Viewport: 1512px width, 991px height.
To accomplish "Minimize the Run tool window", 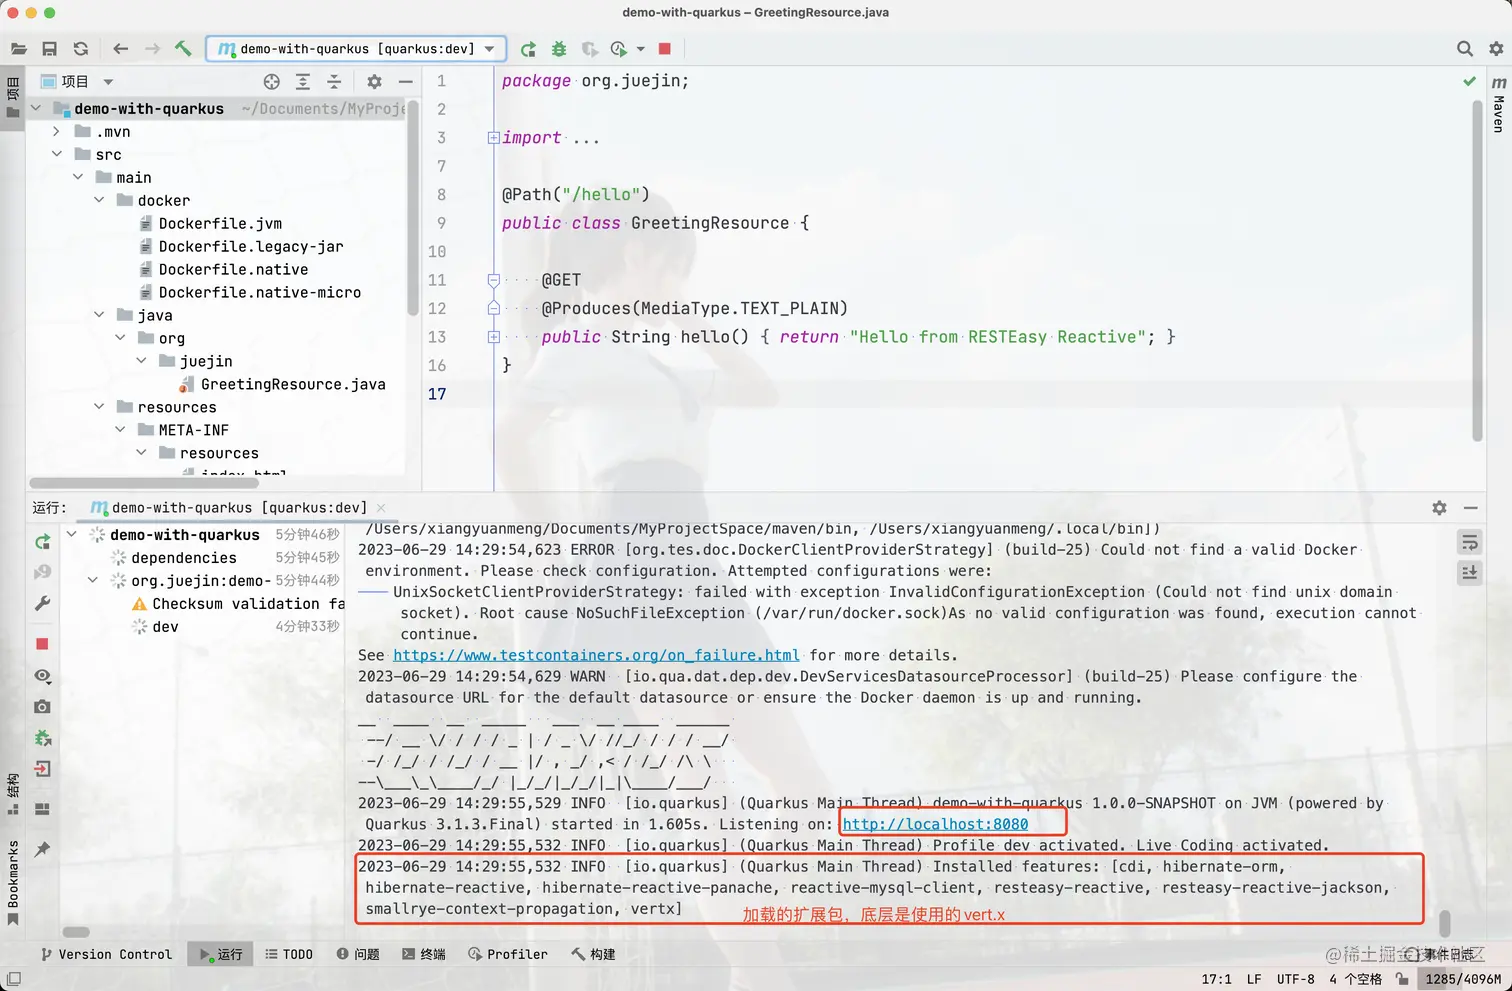I will 1470,508.
